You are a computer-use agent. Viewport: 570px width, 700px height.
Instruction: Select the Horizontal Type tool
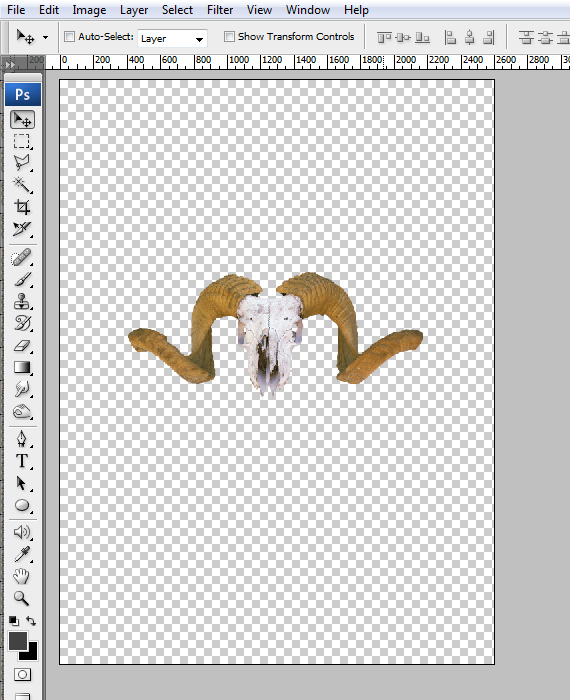coord(22,461)
